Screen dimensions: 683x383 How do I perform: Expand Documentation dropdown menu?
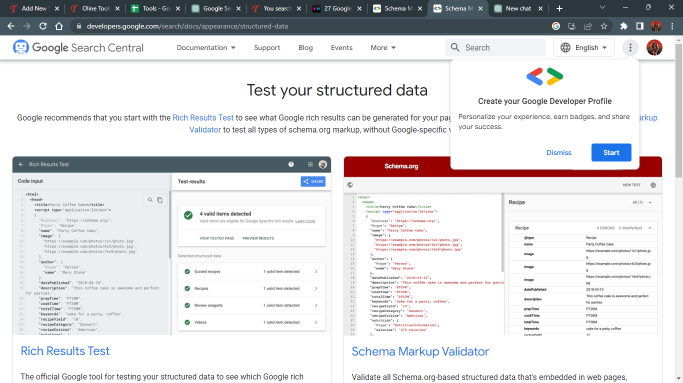[206, 47]
